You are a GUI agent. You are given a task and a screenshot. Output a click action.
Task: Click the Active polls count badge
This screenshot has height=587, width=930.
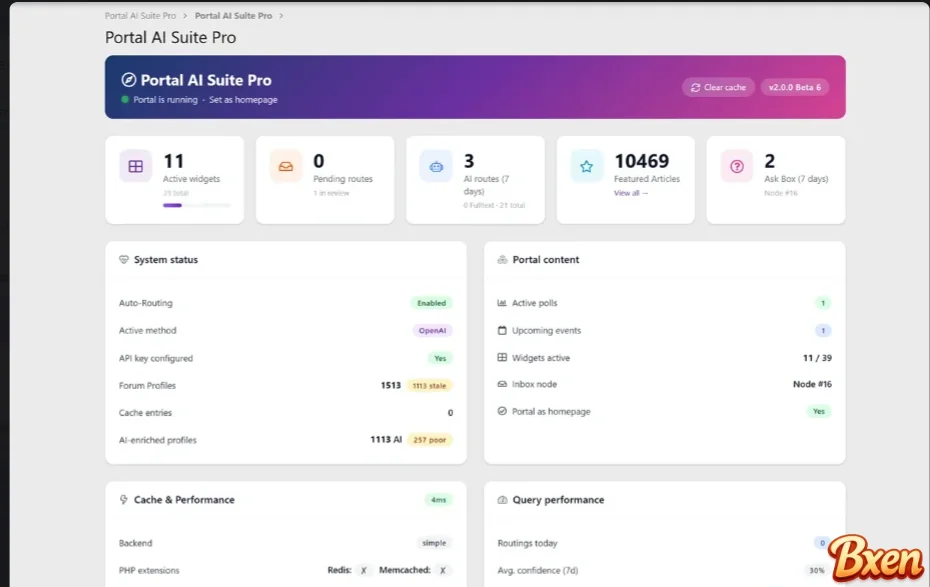pyautogui.click(x=823, y=303)
